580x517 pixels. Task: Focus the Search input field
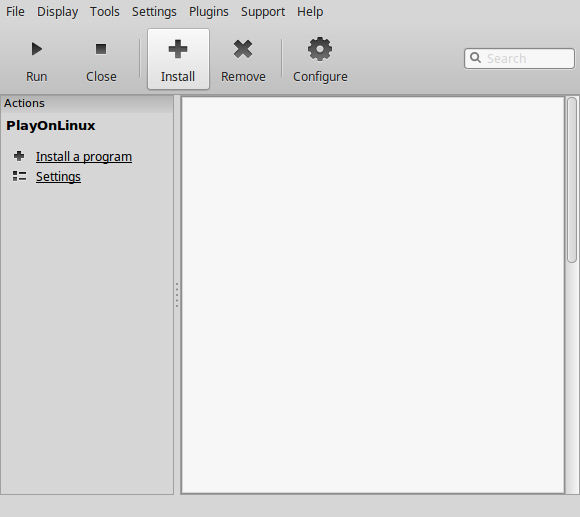click(x=519, y=58)
